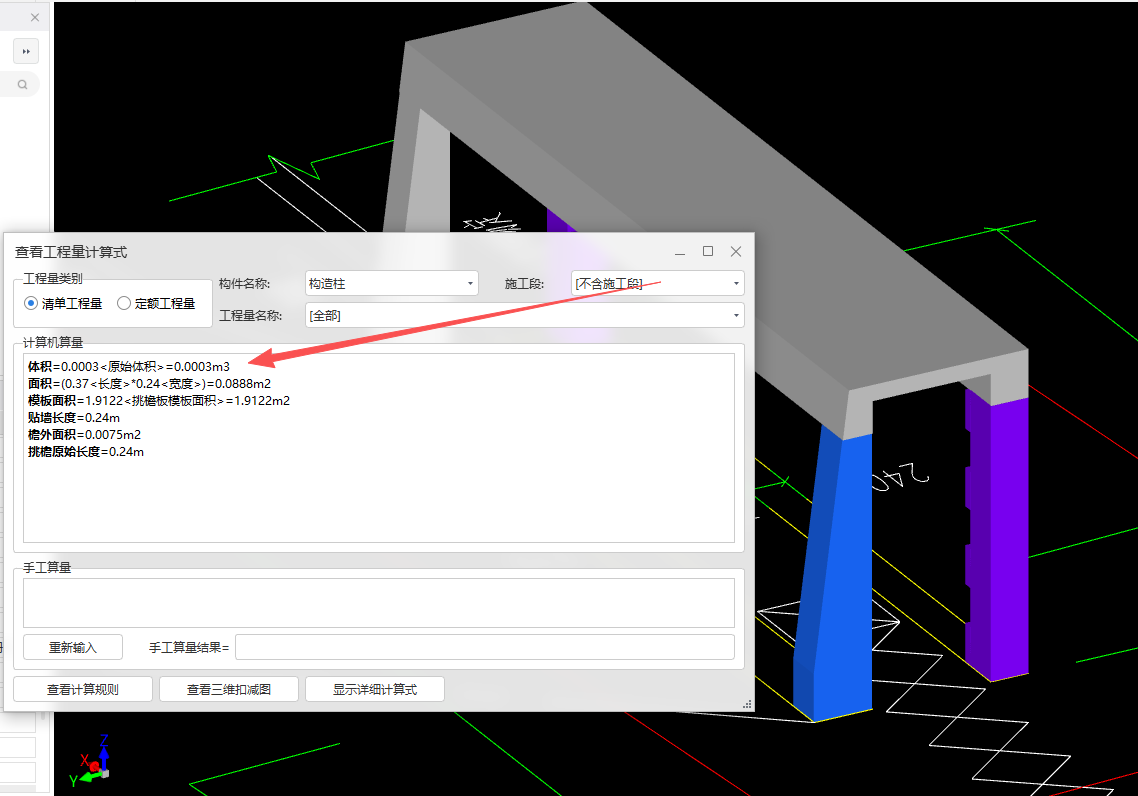
Task: Close the 查看工程量计算式 dialog
Action: pyautogui.click(x=736, y=251)
